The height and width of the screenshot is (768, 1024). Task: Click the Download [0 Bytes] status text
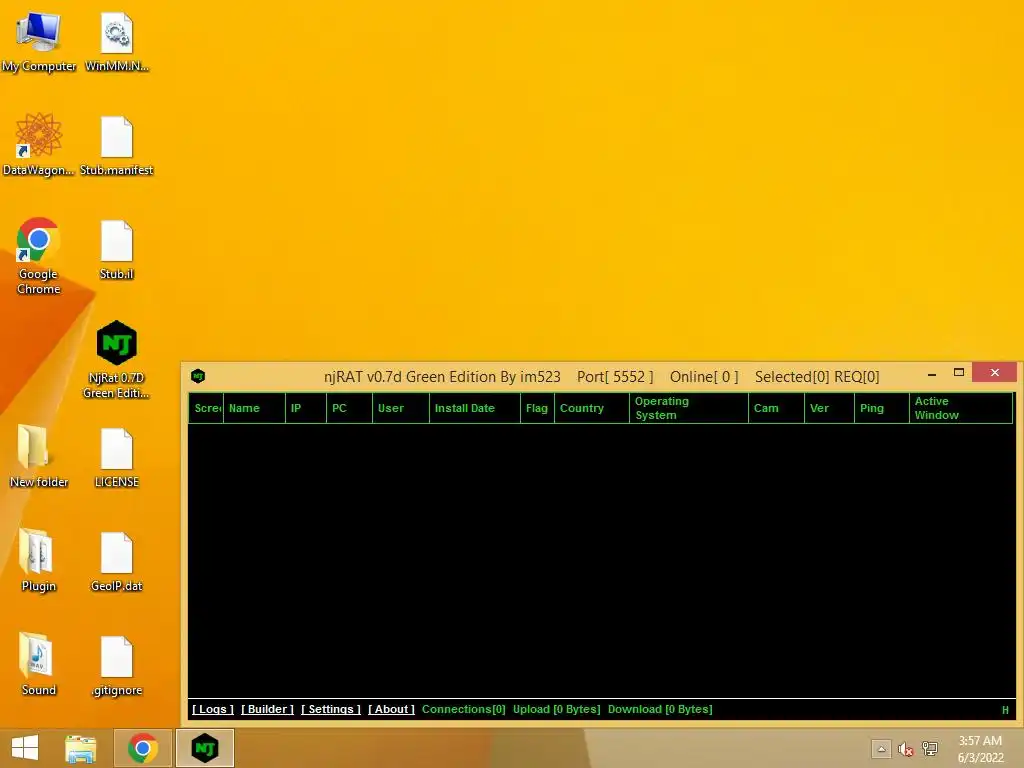(660, 709)
